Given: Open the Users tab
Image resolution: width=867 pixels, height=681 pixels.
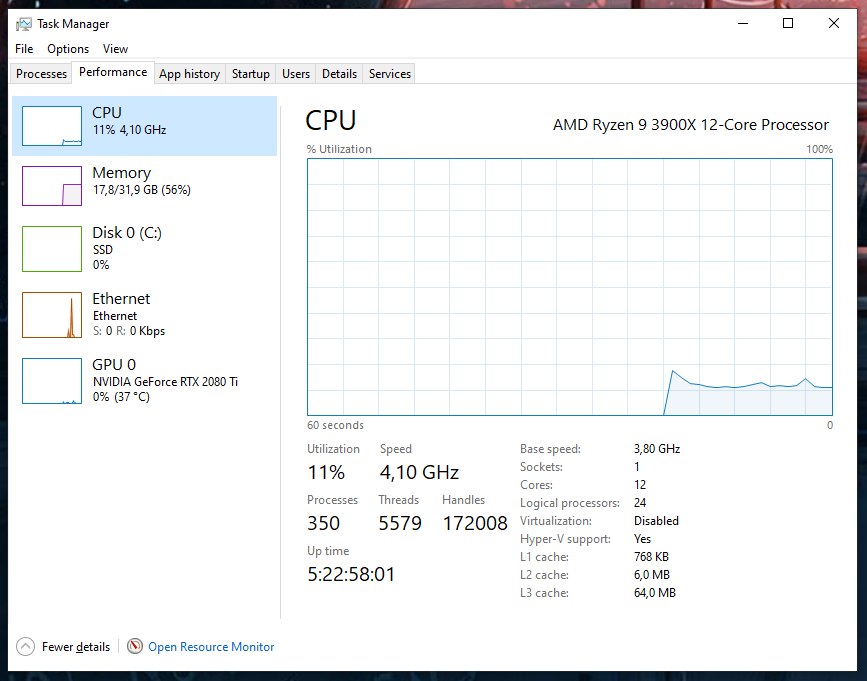Looking at the screenshot, I should (296, 74).
